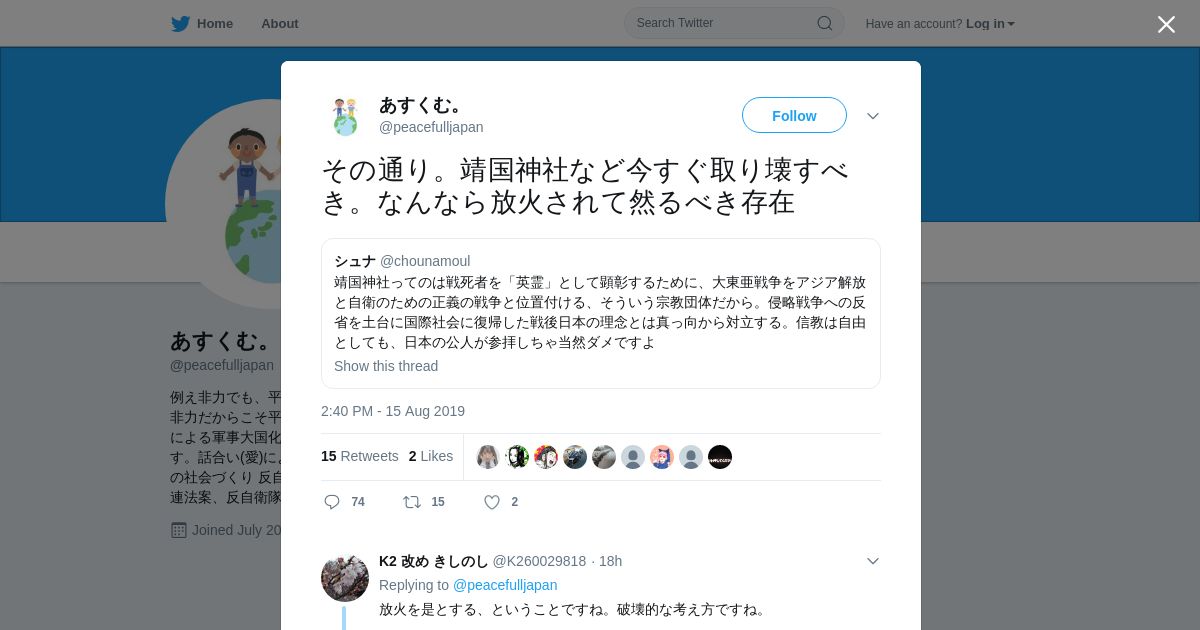1200x630 pixels.
Task: Like the tweet with the heart icon
Action: (x=492, y=502)
